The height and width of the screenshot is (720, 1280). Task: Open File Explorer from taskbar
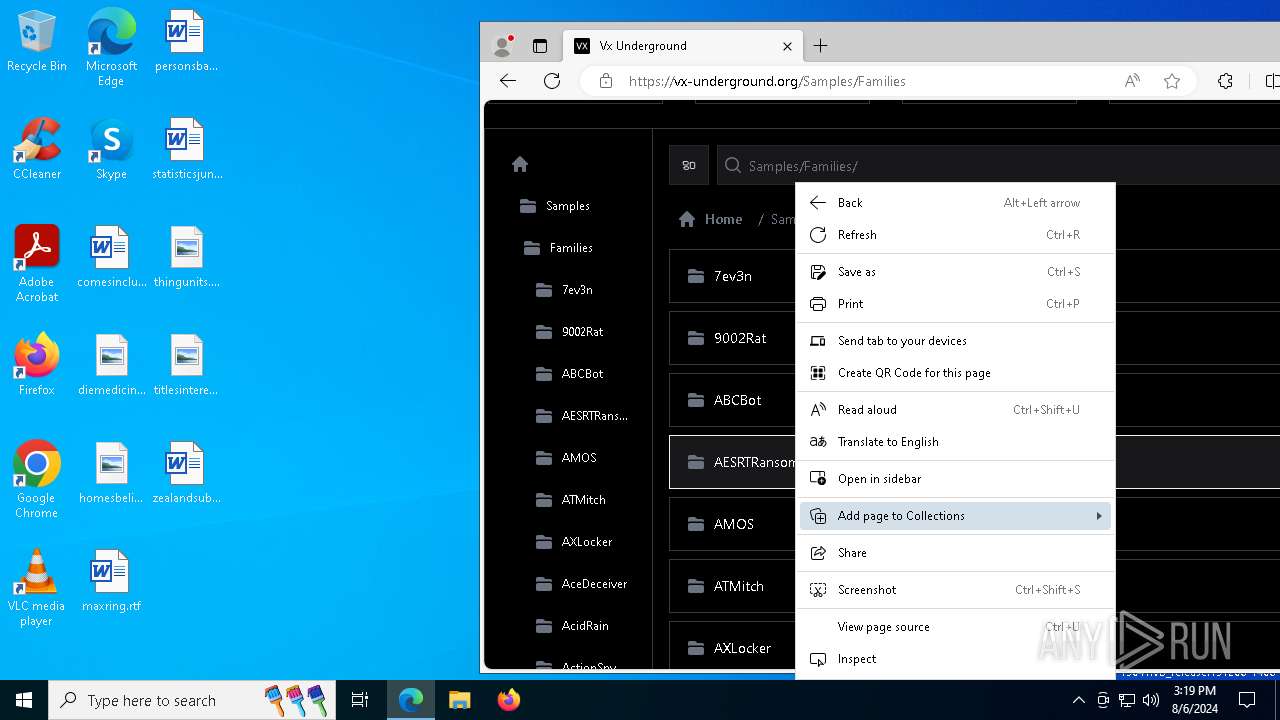point(459,700)
